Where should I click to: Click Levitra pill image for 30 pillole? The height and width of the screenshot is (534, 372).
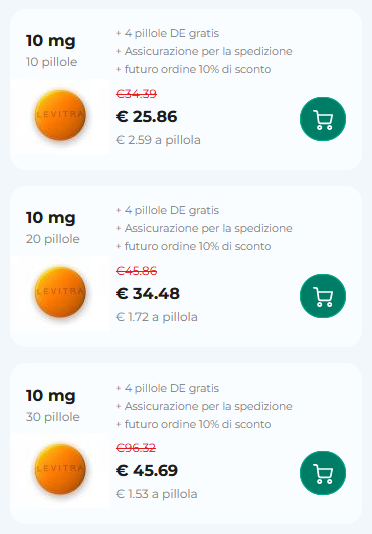pos(60,469)
